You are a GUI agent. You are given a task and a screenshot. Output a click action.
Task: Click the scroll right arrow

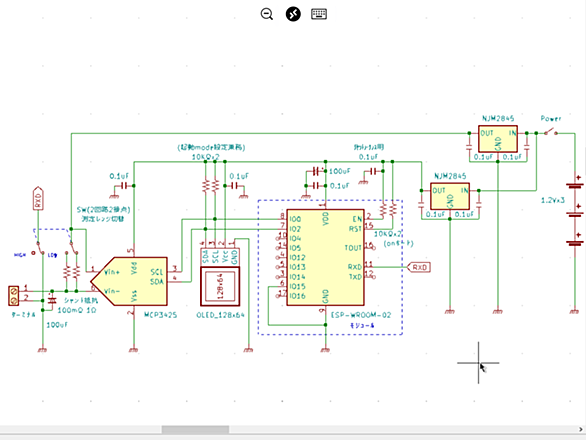pyautogui.click(x=581, y=430)
